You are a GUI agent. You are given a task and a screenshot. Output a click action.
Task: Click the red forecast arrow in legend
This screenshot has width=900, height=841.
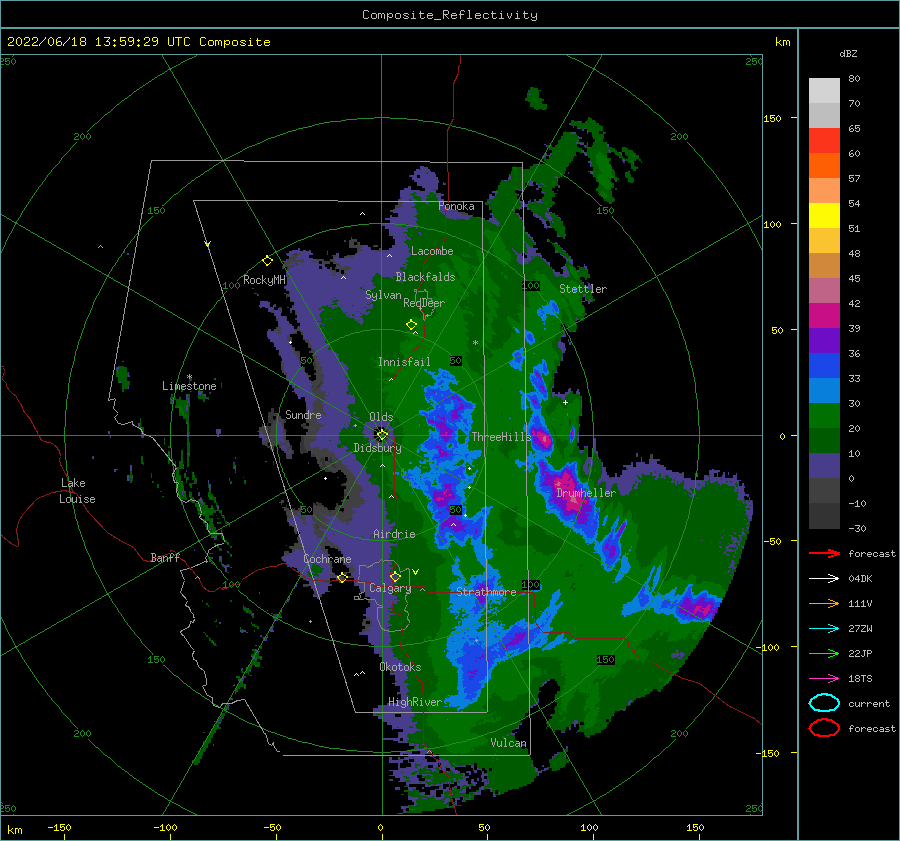[x=824, y=553]
